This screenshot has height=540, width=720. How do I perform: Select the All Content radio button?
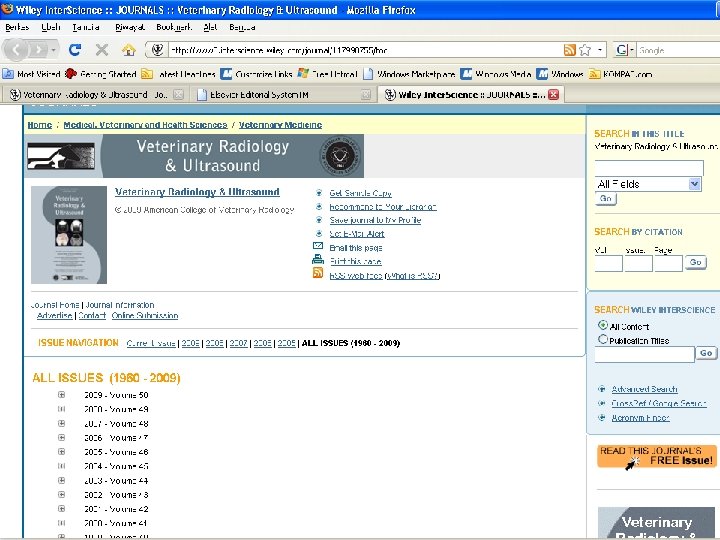(x=603, y=325)
